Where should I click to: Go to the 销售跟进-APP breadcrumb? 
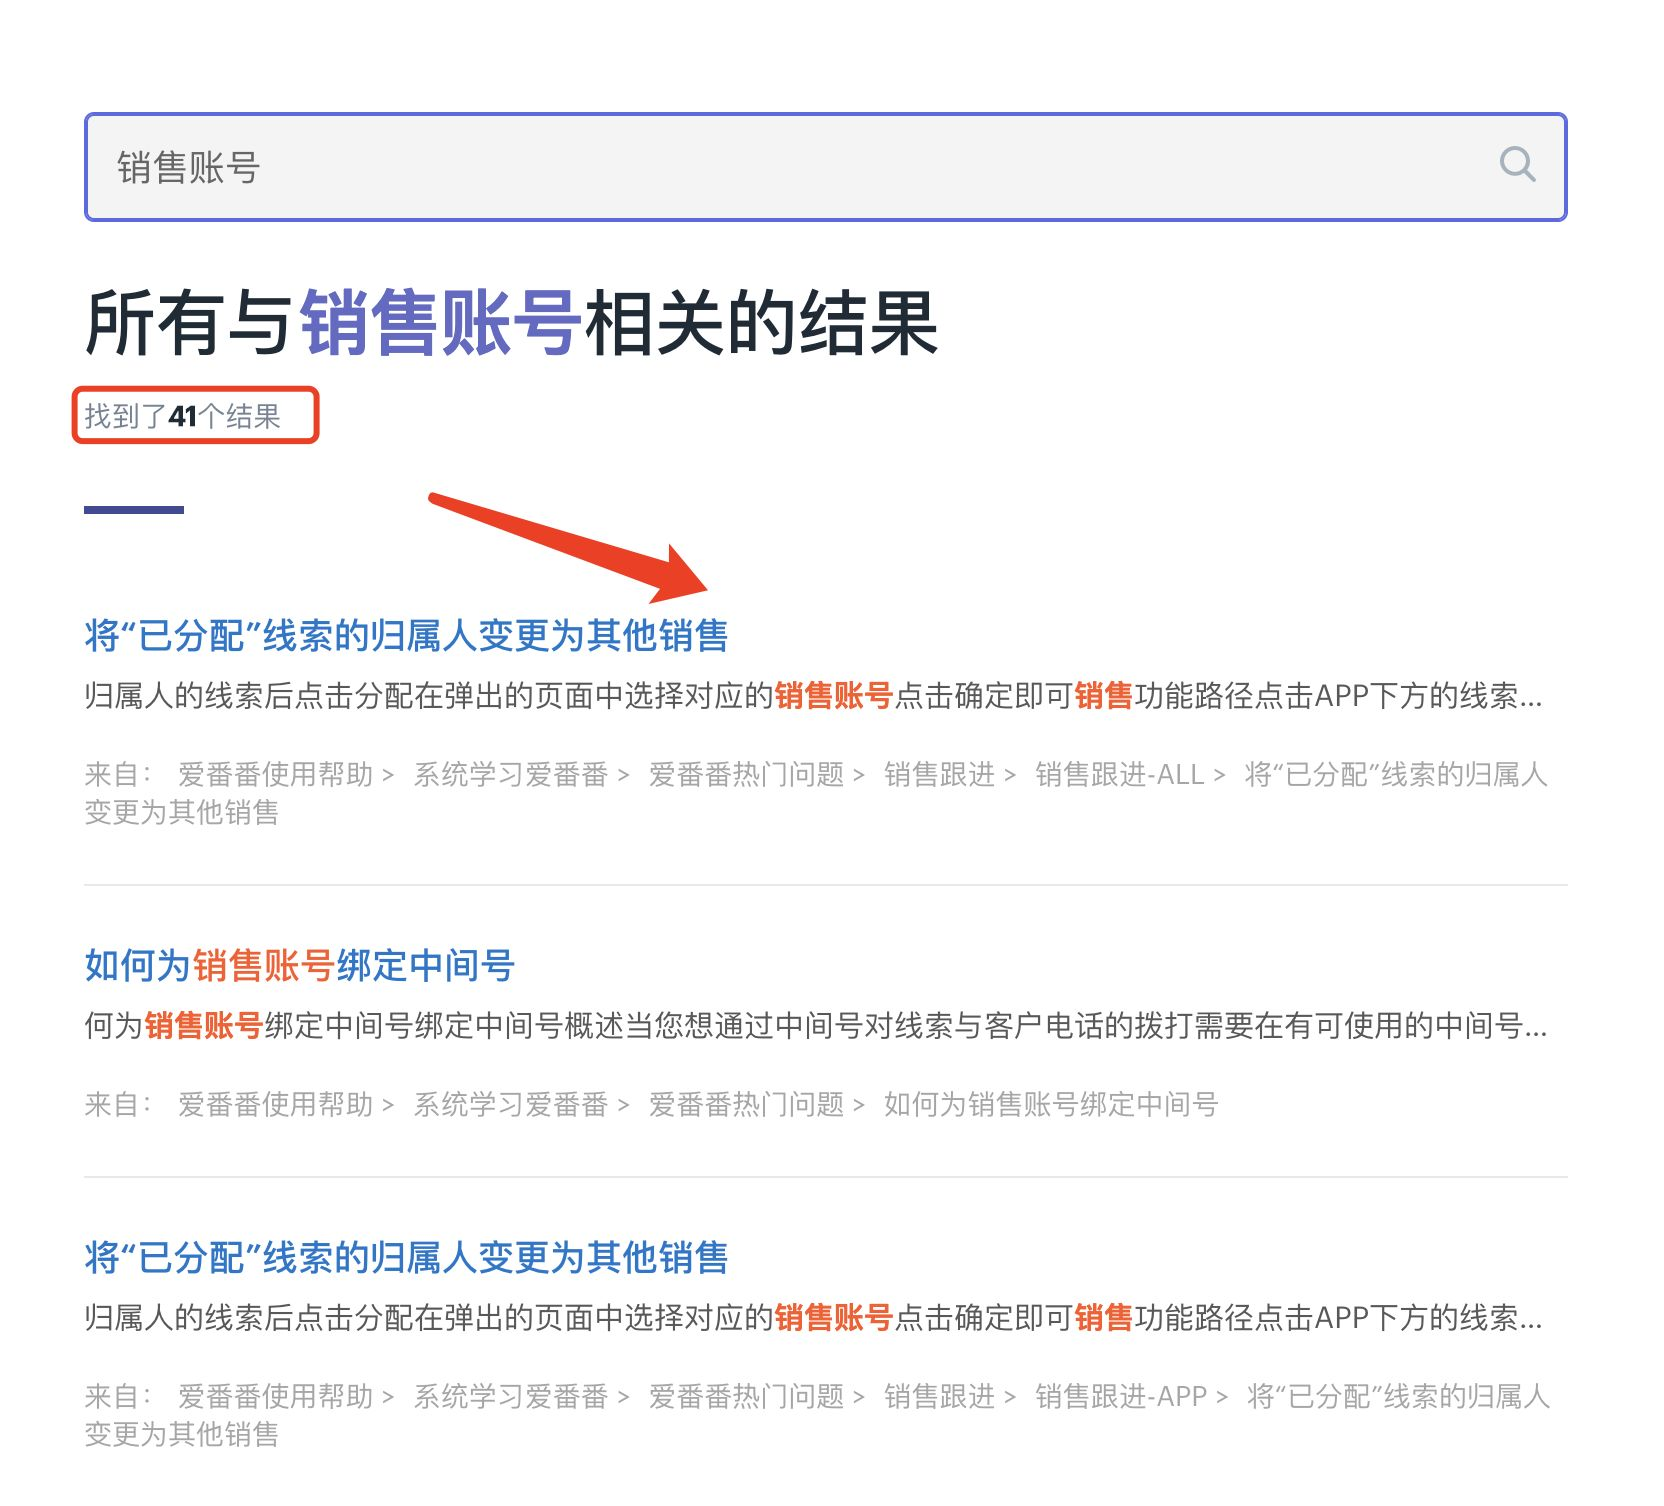1121,1396
